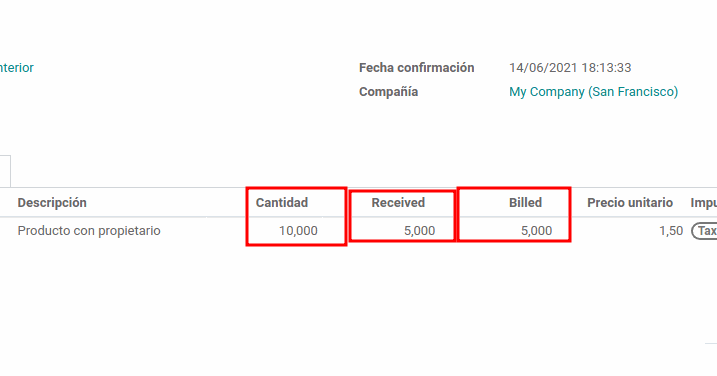
Task: Sort order lines by Billed column header
Action: tap(525, 203)
